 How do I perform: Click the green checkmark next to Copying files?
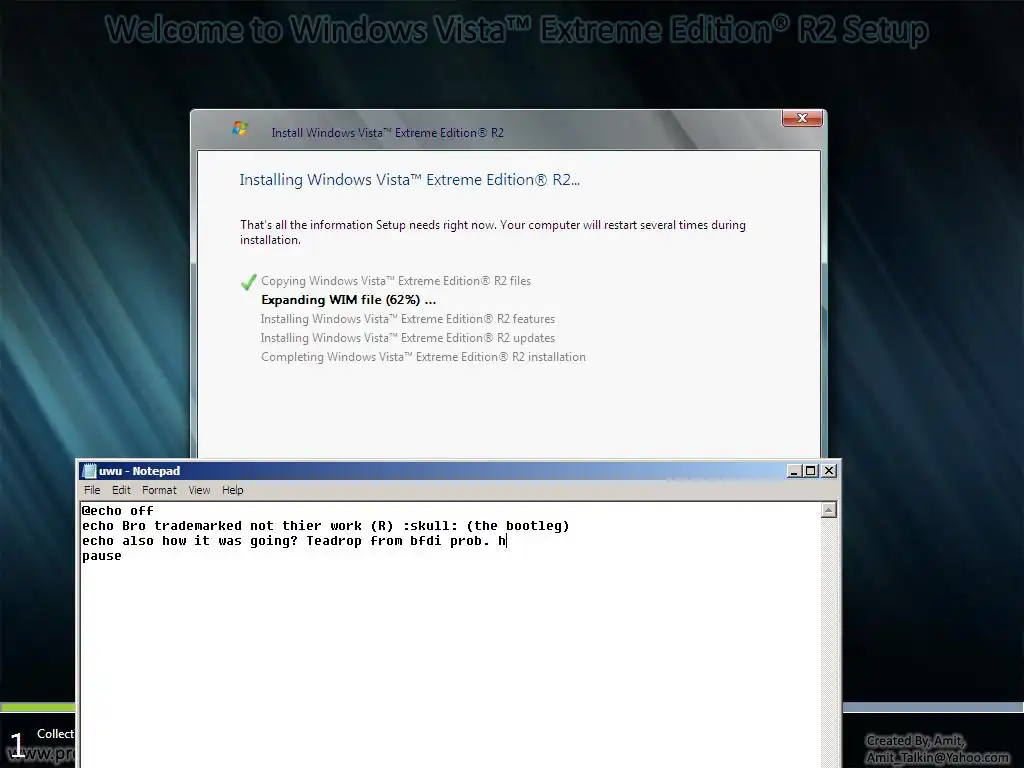248,282
